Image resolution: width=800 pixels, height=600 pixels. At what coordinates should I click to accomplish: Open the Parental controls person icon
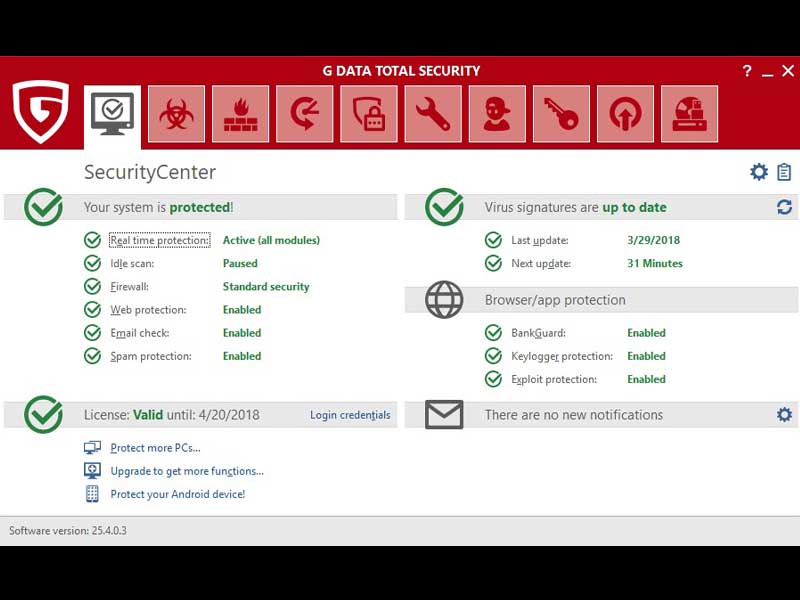[497, 114]
